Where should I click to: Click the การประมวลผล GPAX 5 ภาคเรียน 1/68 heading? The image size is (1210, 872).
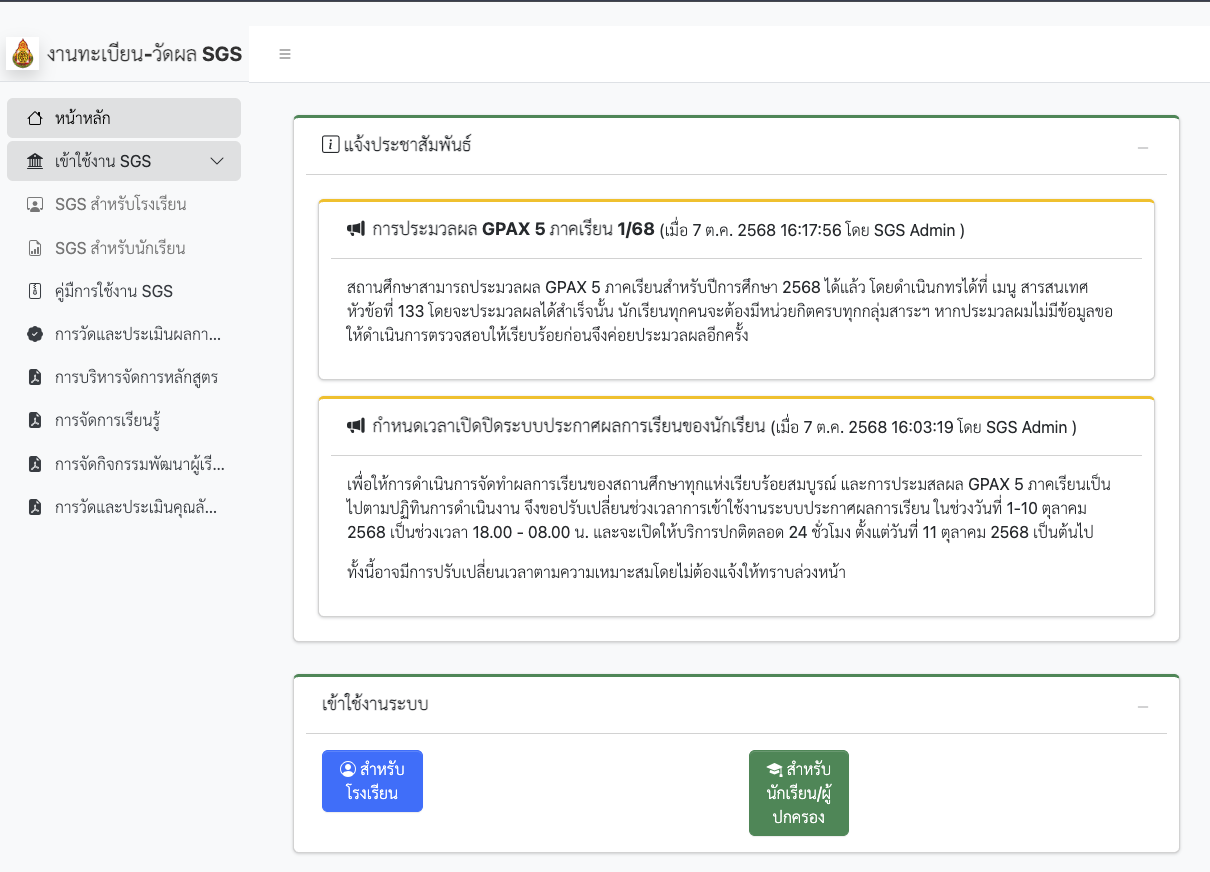[x=513, y=230]
